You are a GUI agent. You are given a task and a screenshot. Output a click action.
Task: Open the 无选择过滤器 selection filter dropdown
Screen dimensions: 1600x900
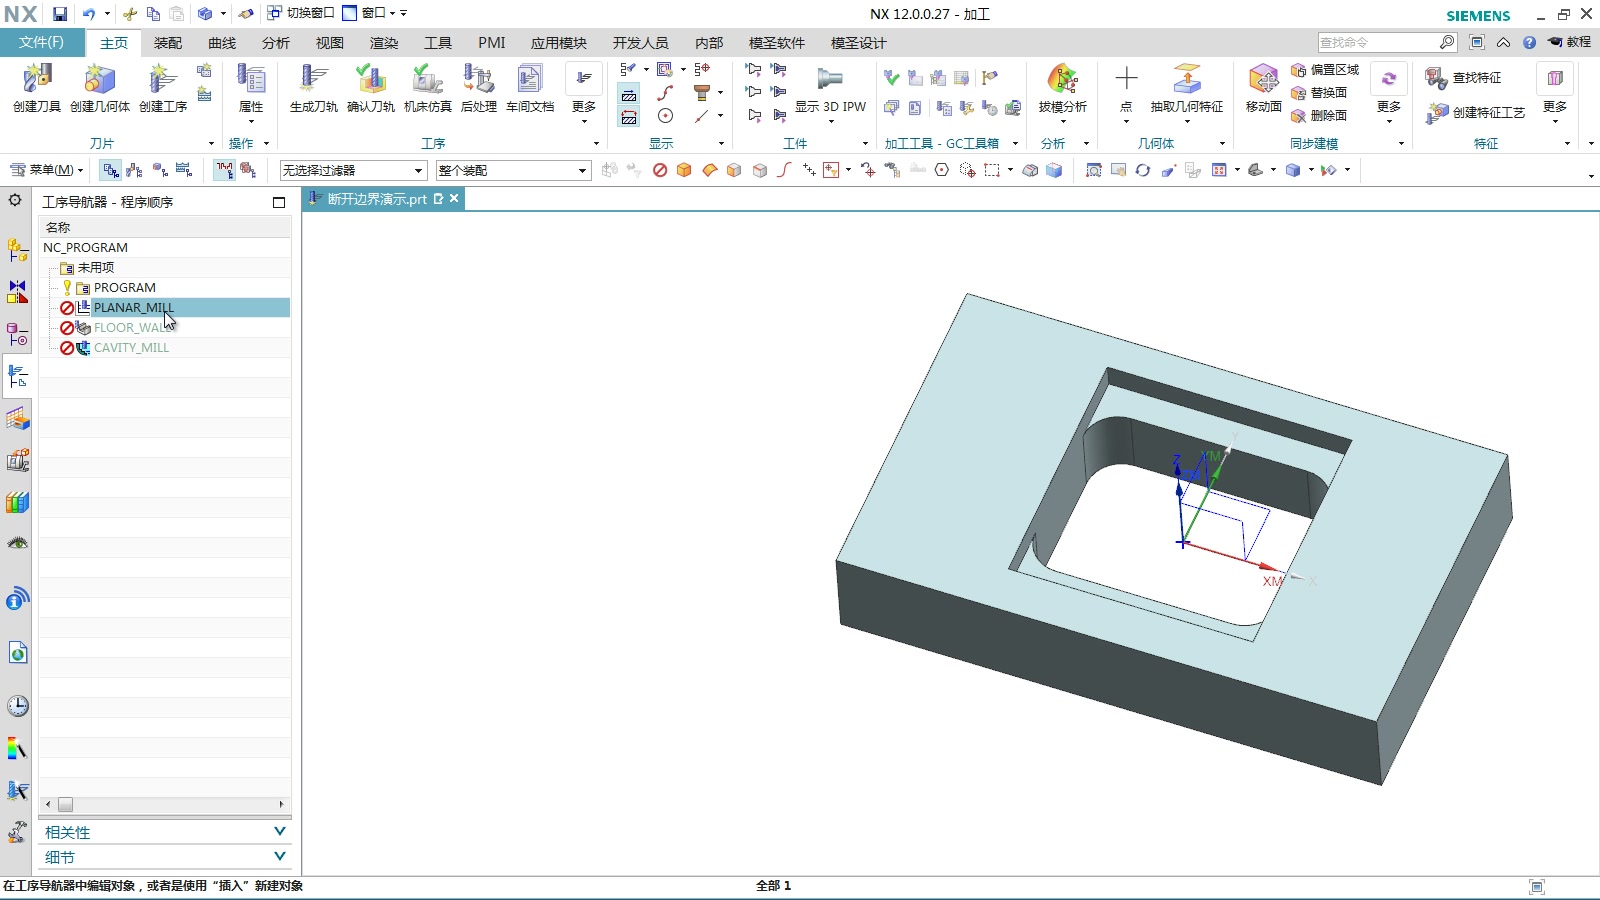coord(353,171)
